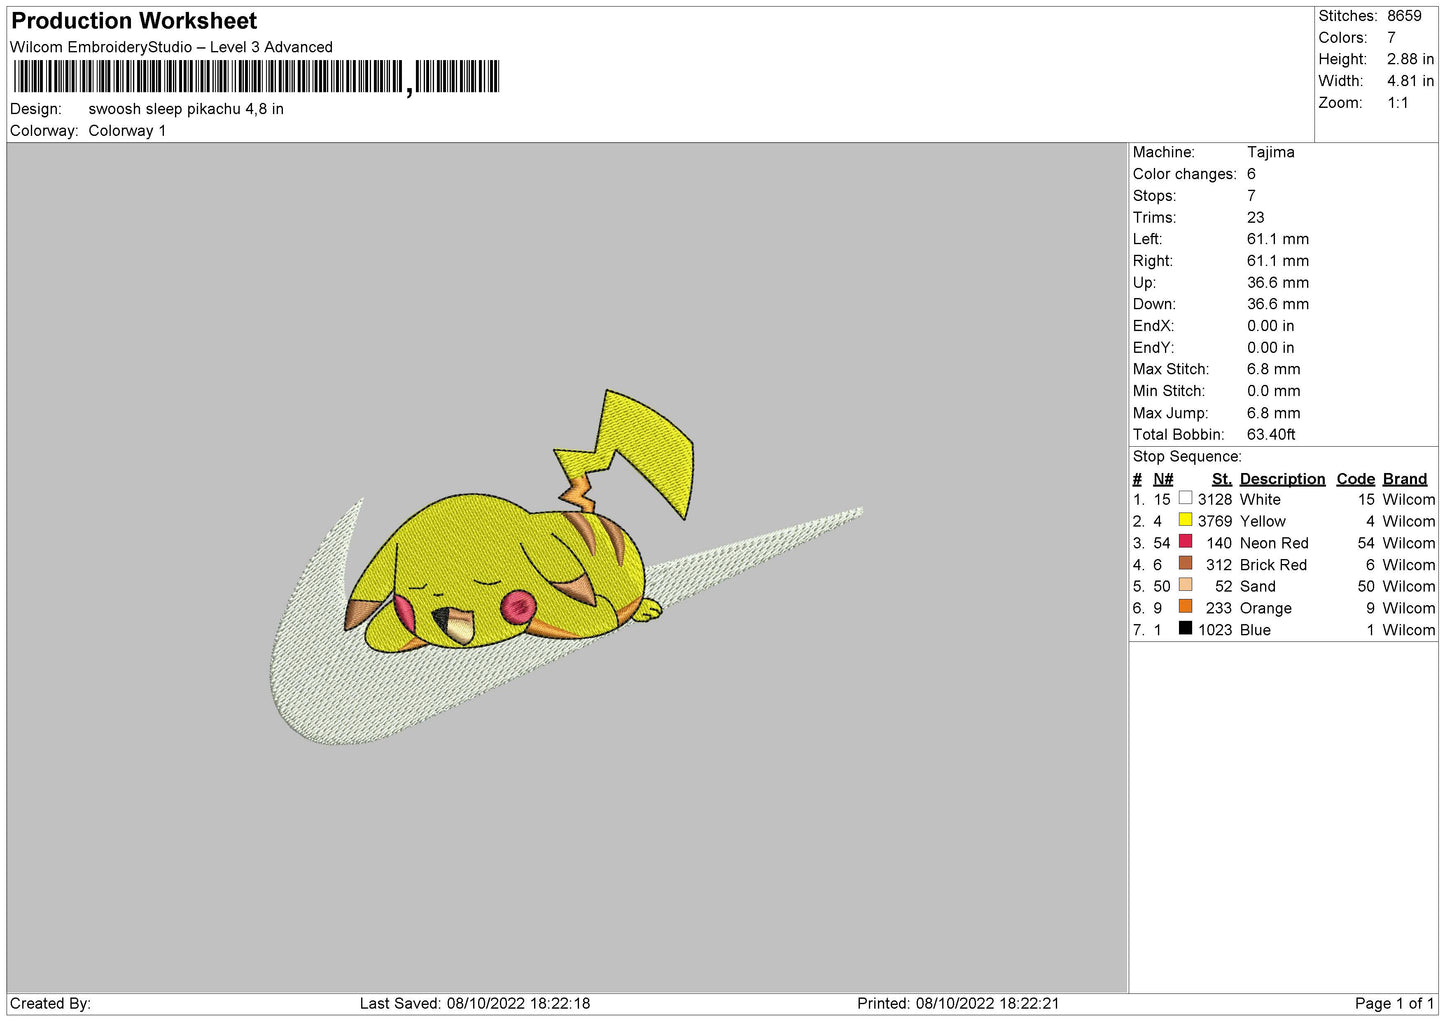Click the 'Page 1 of 1' indicator
The image size is (1445, 1021).
pos(1394,1003)
